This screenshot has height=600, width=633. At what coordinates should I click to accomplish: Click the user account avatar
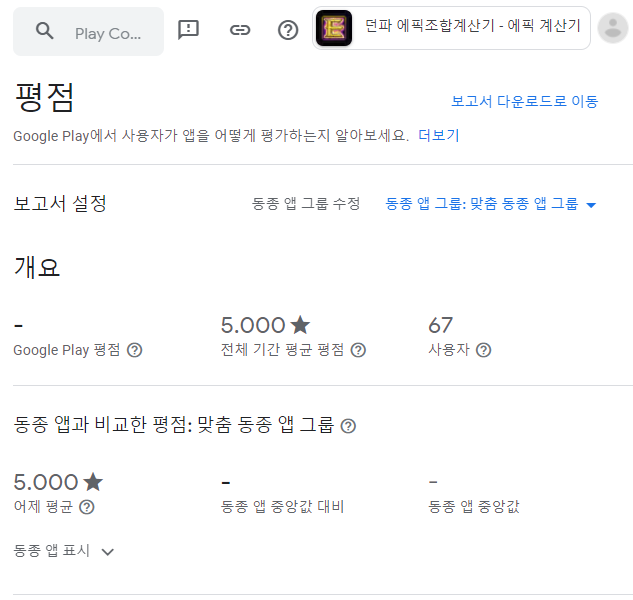click(x=612, y=28)
